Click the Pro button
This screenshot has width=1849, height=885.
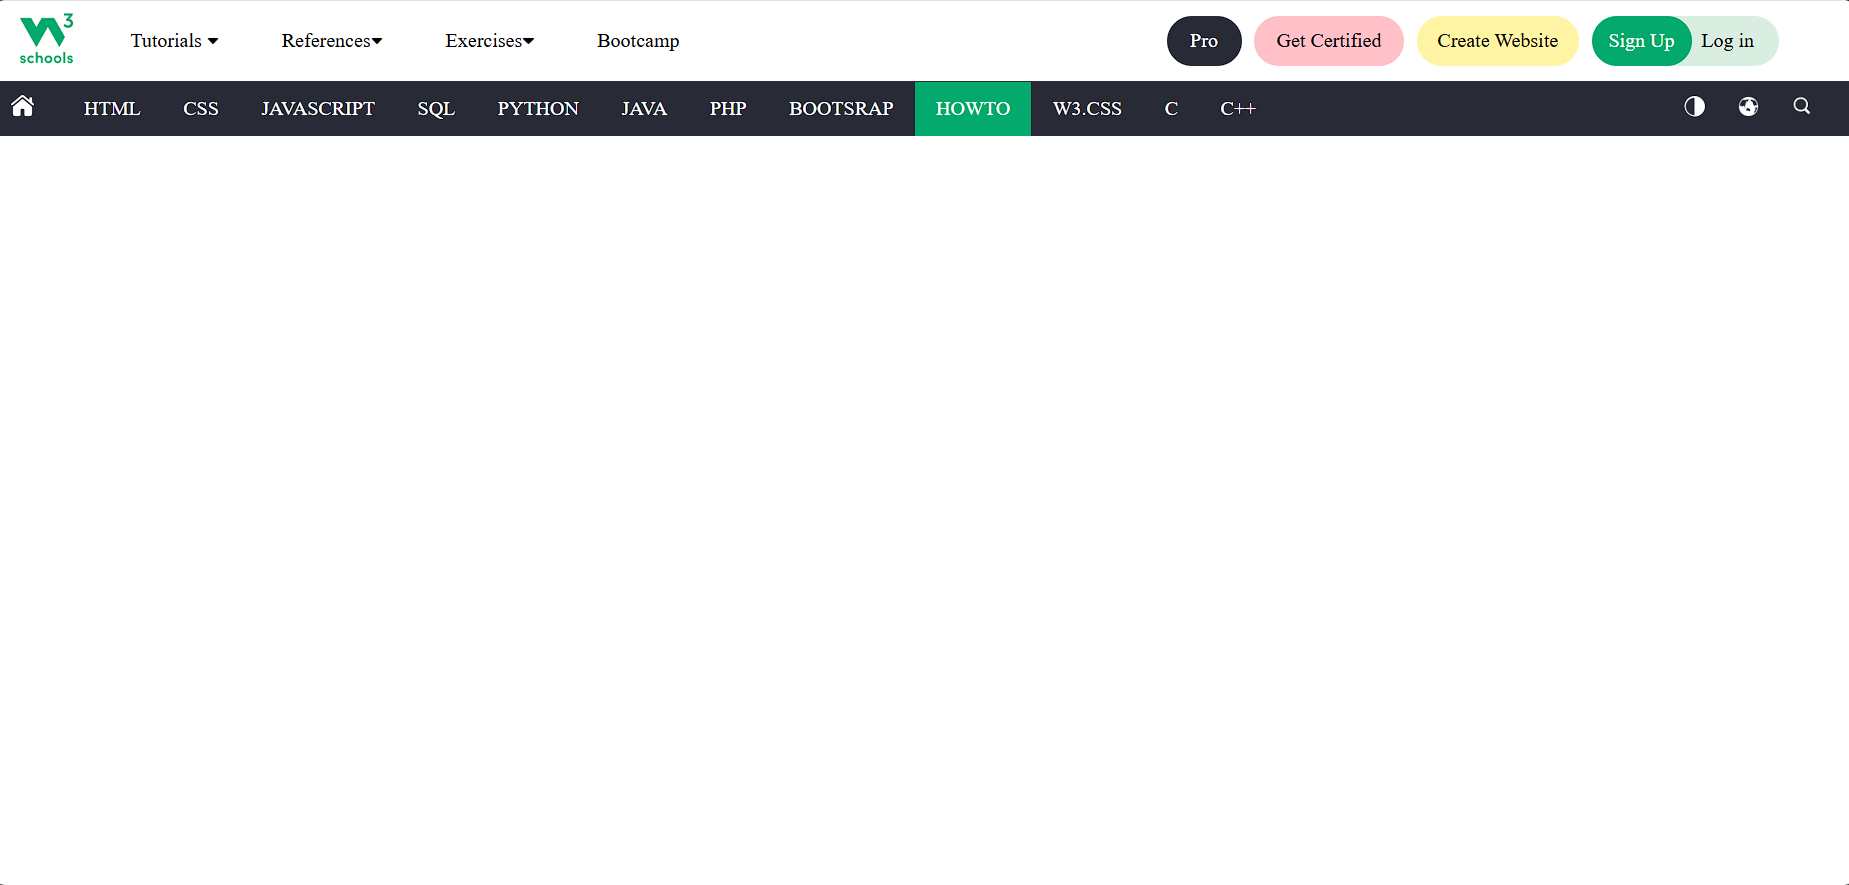[1204, 41]
